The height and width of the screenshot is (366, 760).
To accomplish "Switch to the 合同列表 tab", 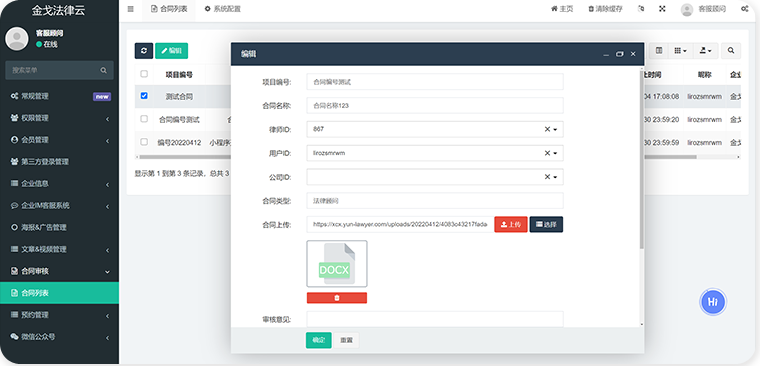I will [x=169, y=9].
